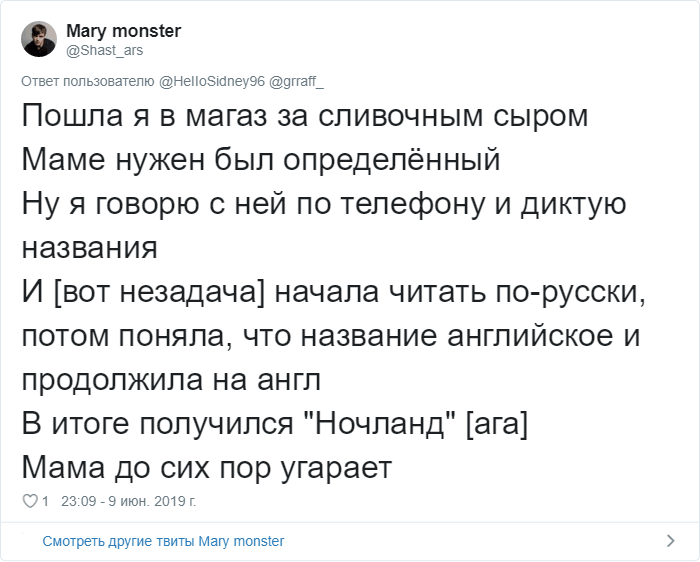Click the word "Ночланд" in the tweet

381,423
